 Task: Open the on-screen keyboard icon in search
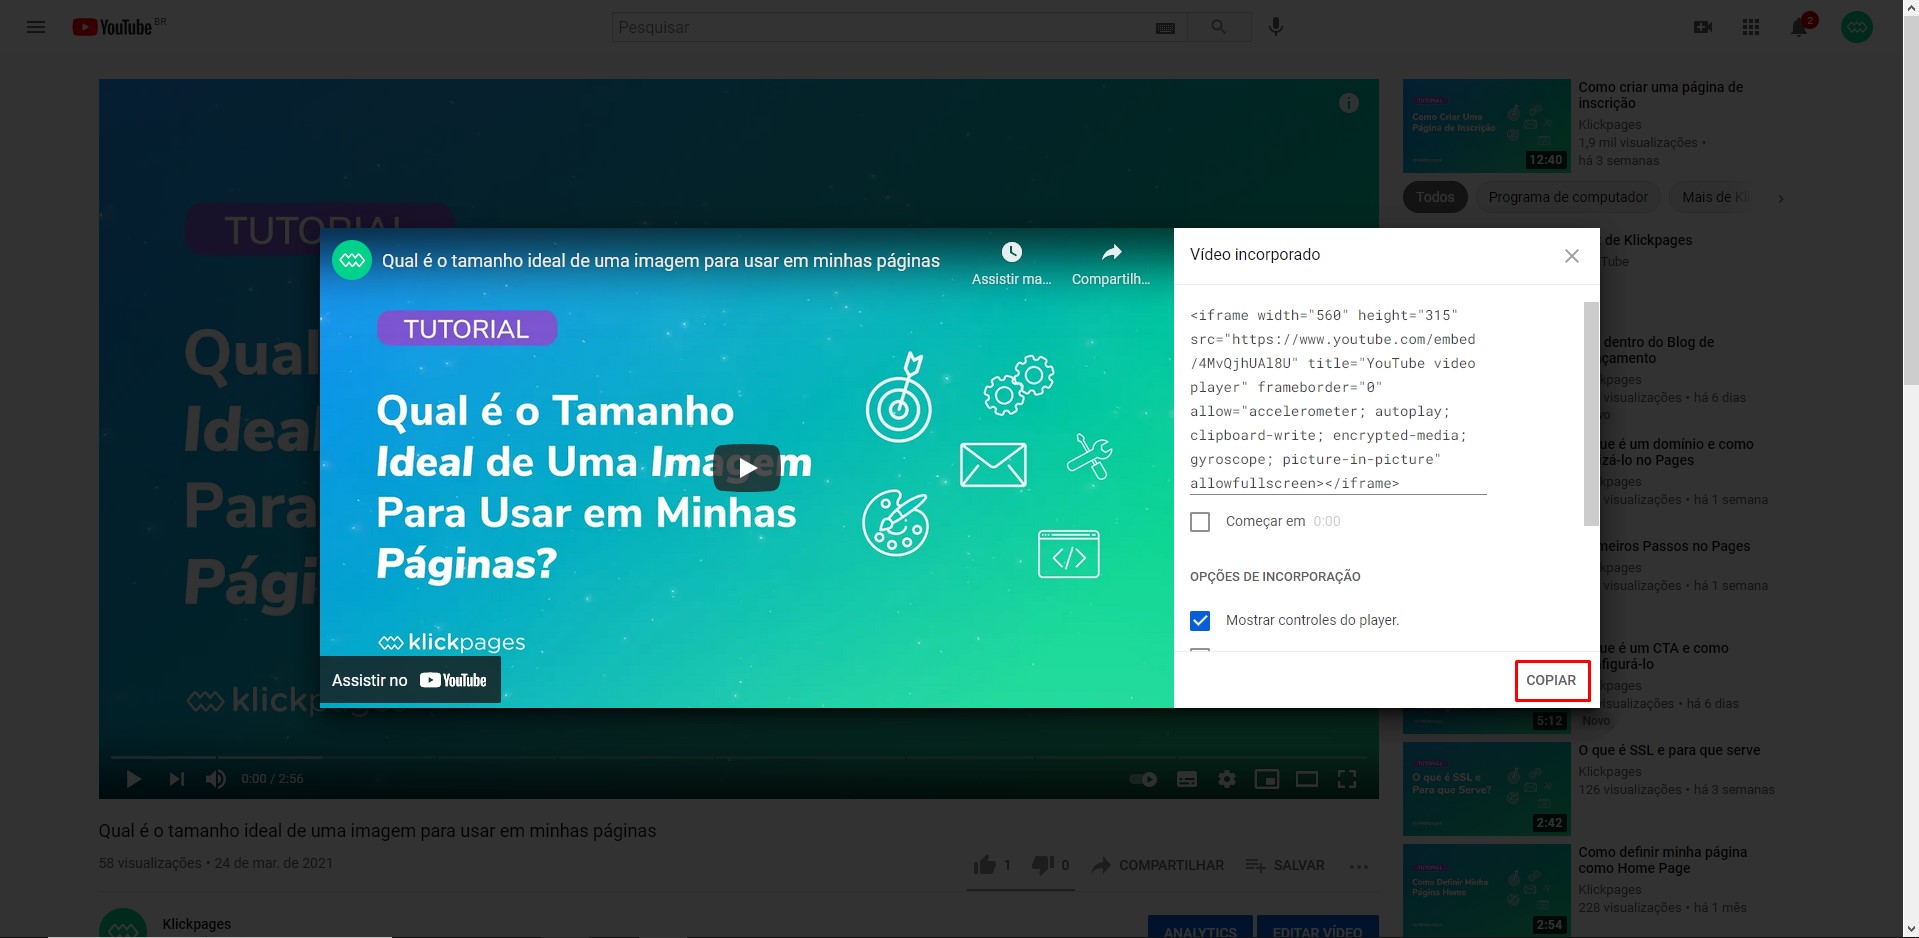[x=1165, y=28]
